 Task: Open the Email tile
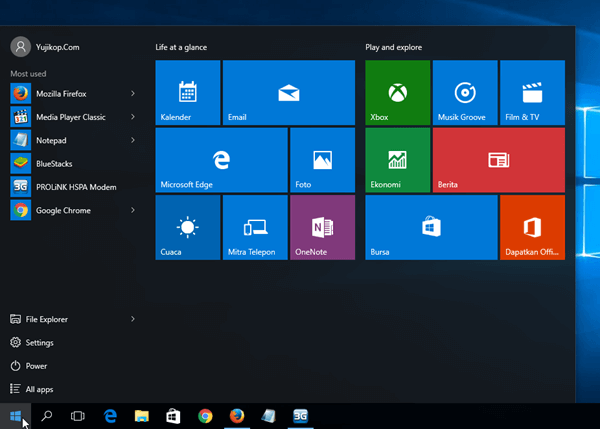point(289,93)
